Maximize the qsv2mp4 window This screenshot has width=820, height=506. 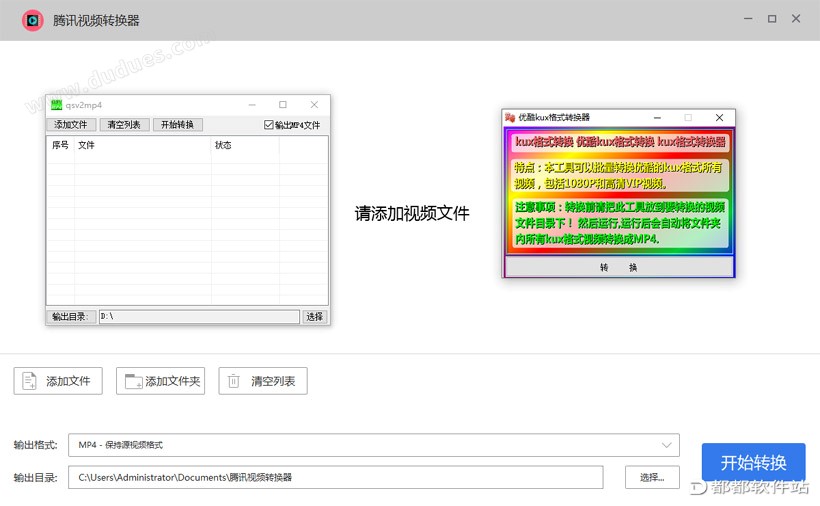(x=283, y=105)
